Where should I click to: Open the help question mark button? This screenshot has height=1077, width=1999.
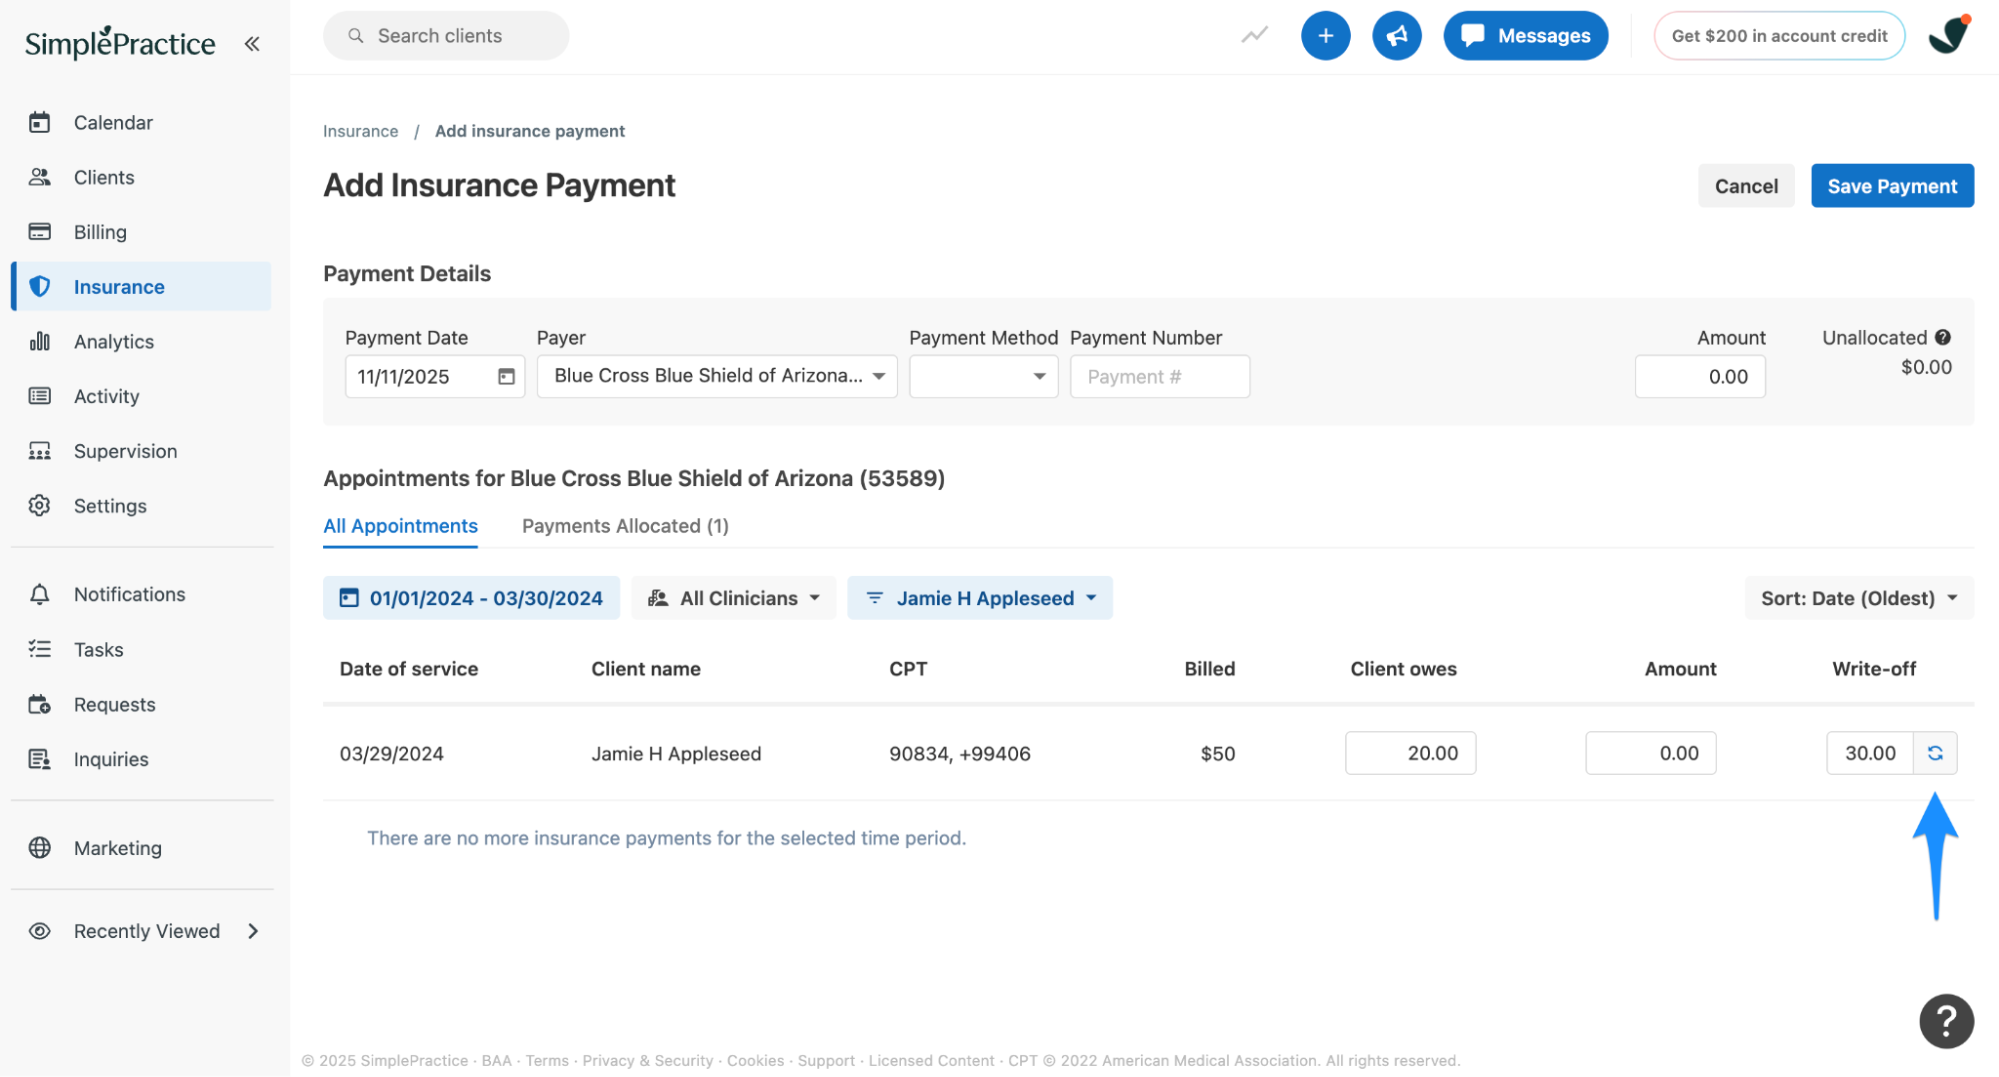pos(1946,1021)
